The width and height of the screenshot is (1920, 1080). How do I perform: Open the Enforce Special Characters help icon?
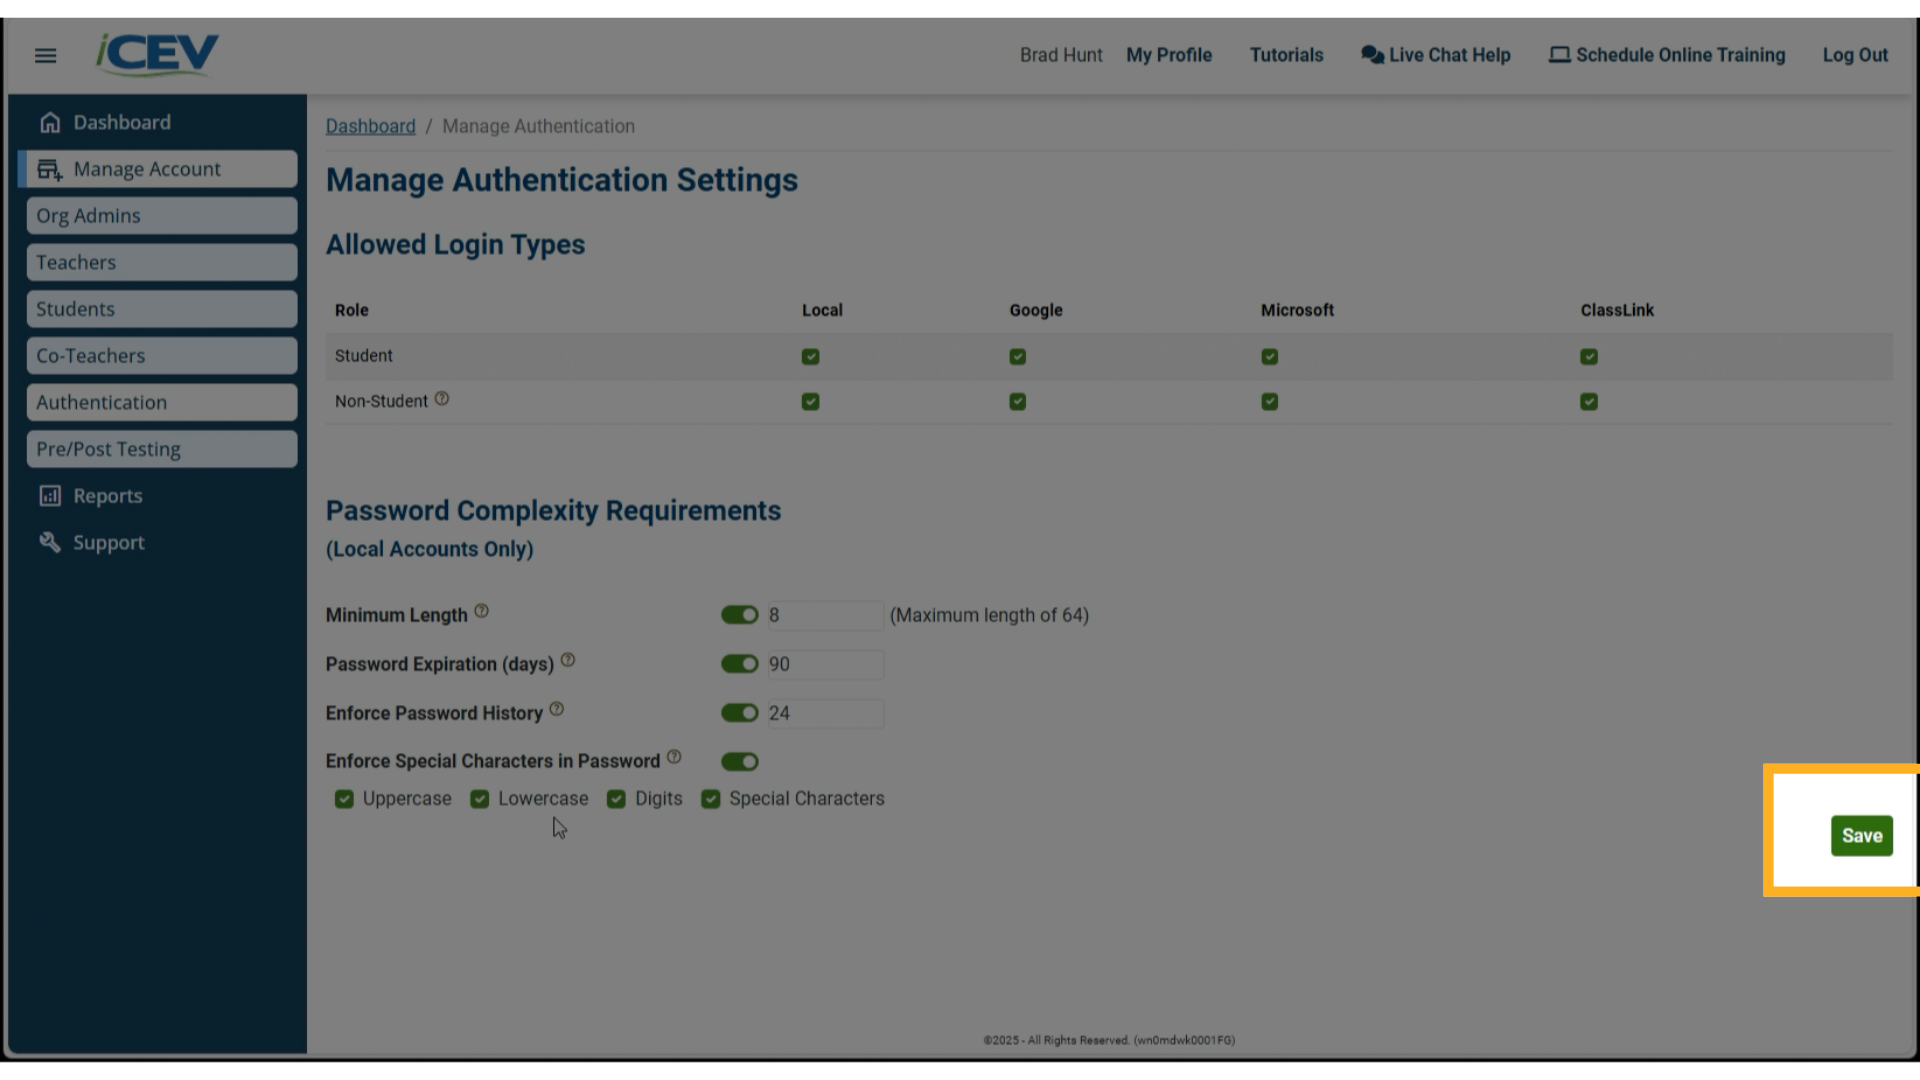coord(674,757)
